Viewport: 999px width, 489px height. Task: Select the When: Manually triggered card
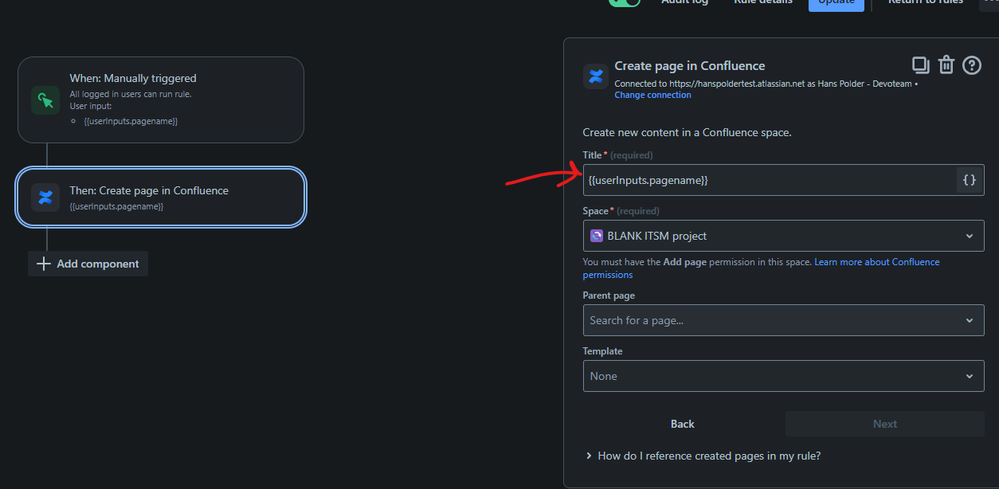click(161, 100)
